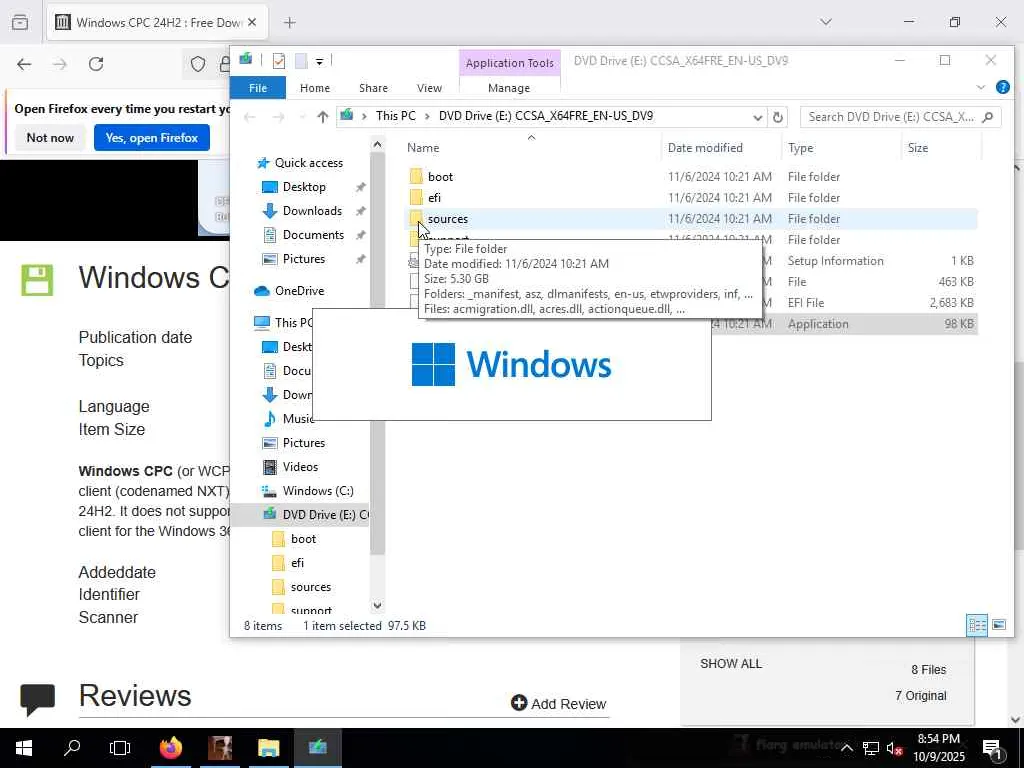This screenshot has width=1024, height=768.
Task: Open the File menu in Explorer
Action: tap(258, 88)
